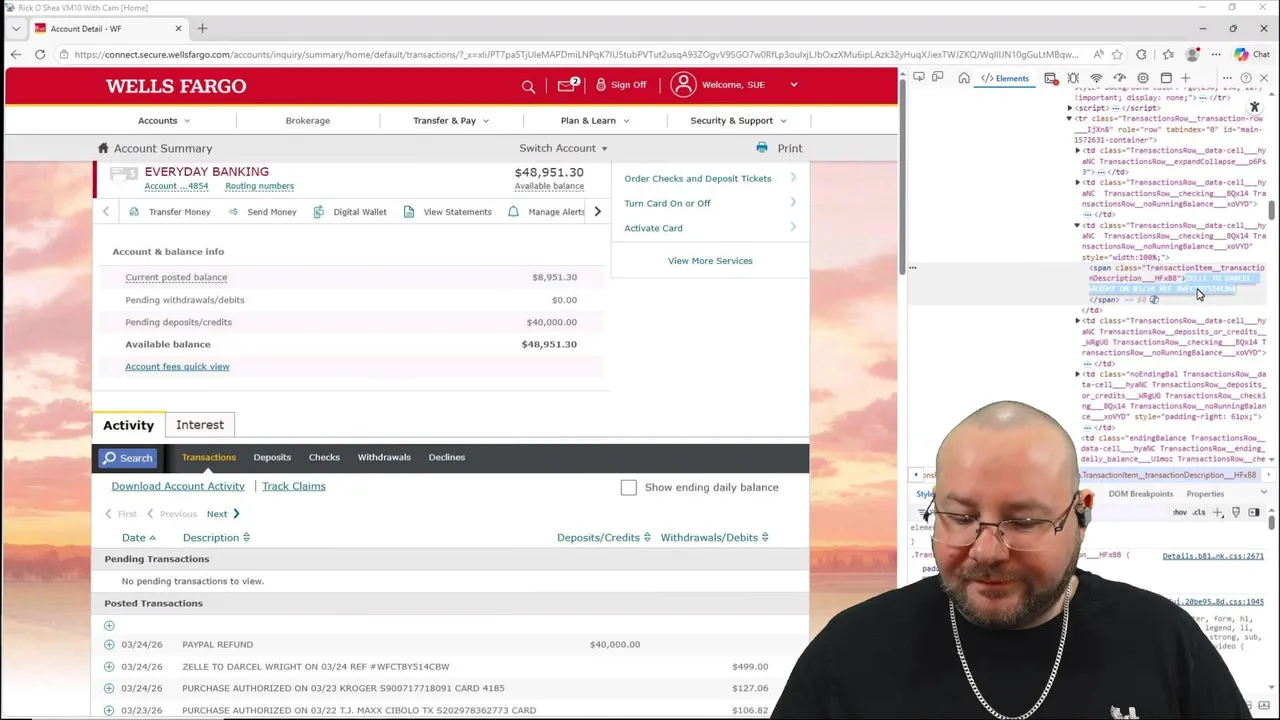Screen dimensions: 1280x720
Task: Click the browser refresh icon
Action: click(40, 55)
